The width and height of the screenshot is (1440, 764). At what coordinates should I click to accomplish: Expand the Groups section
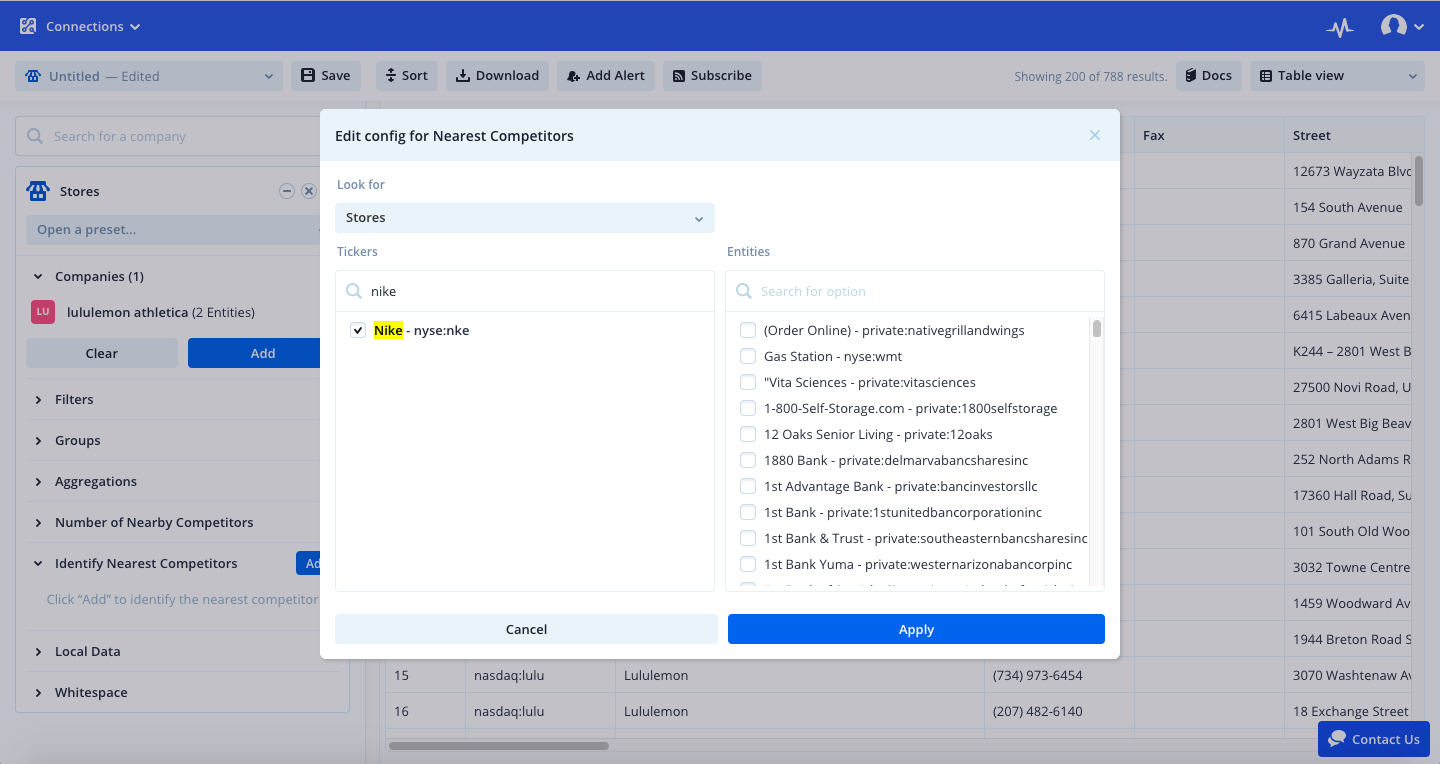(38, 440)
